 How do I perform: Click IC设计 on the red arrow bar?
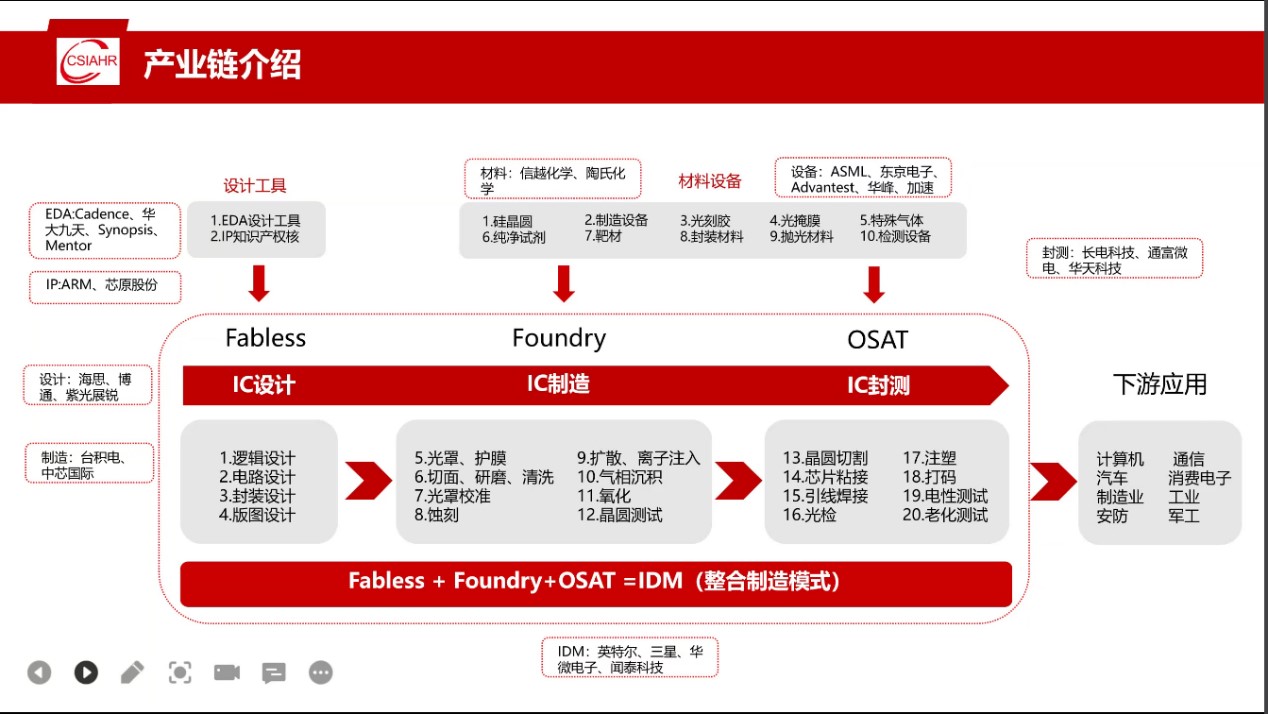click(264, 385)
